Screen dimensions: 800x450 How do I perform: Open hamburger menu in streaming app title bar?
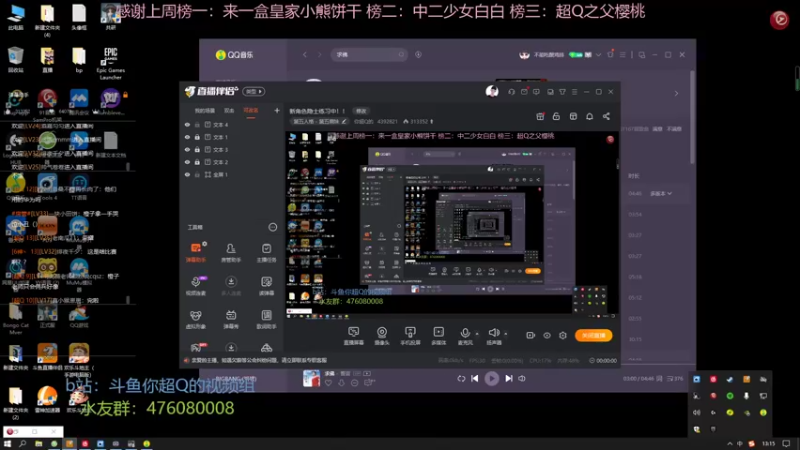[574, 92]
